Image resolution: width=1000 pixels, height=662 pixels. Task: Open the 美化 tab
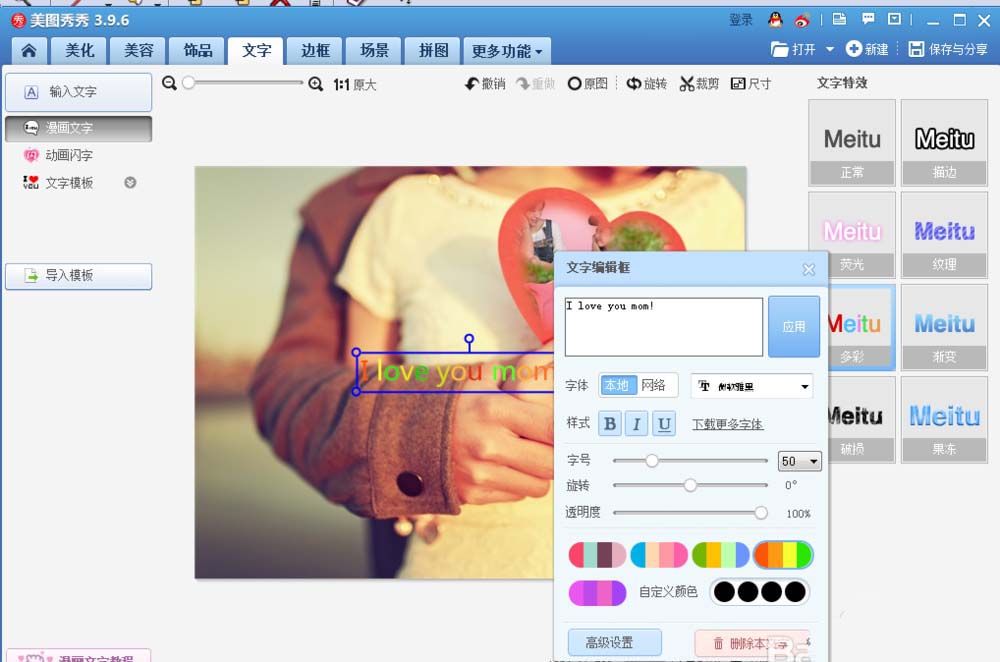click(80, 50)
